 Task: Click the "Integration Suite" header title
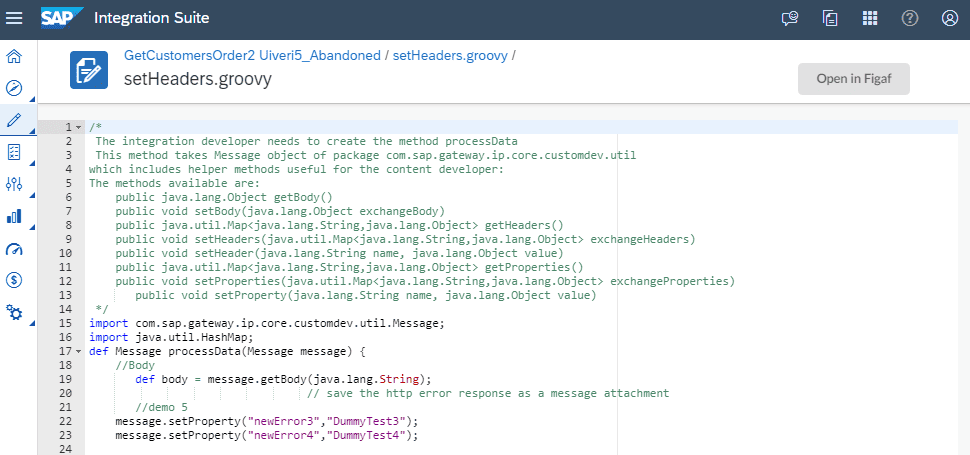coord(152,19)
